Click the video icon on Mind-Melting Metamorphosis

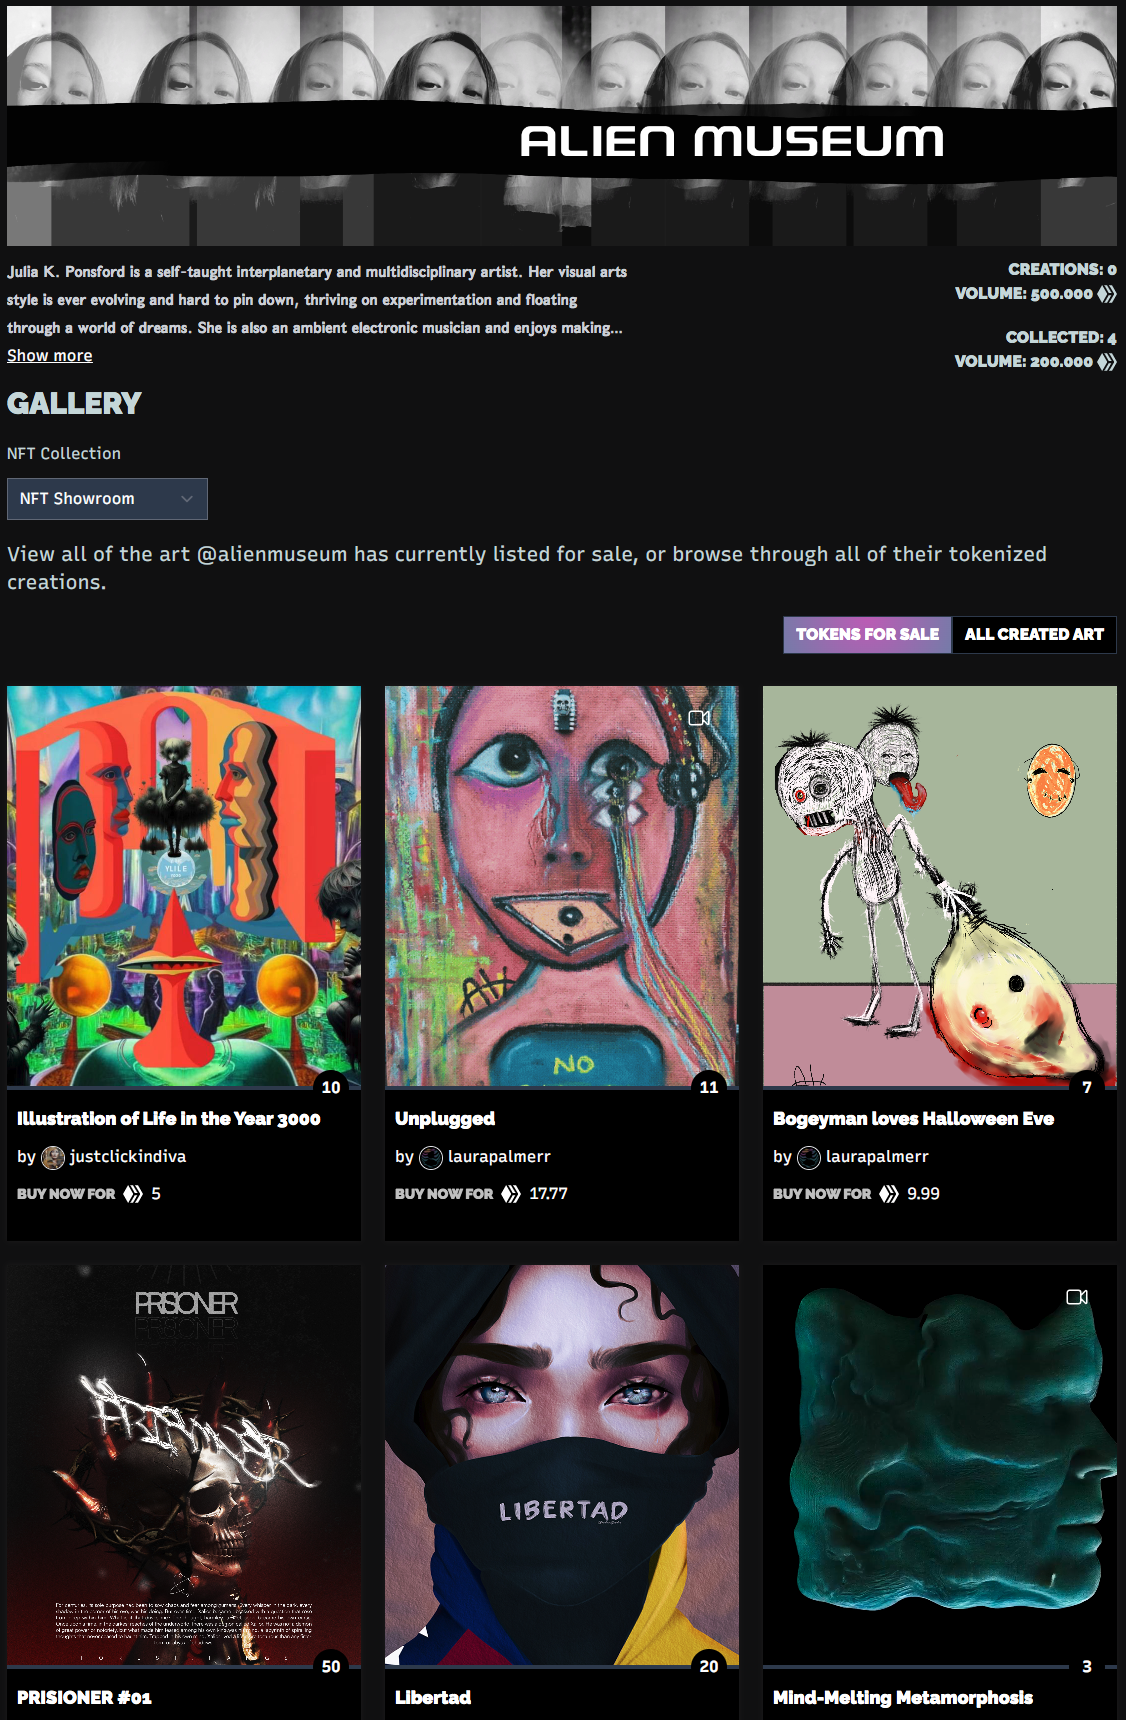click(1077, 1297)
